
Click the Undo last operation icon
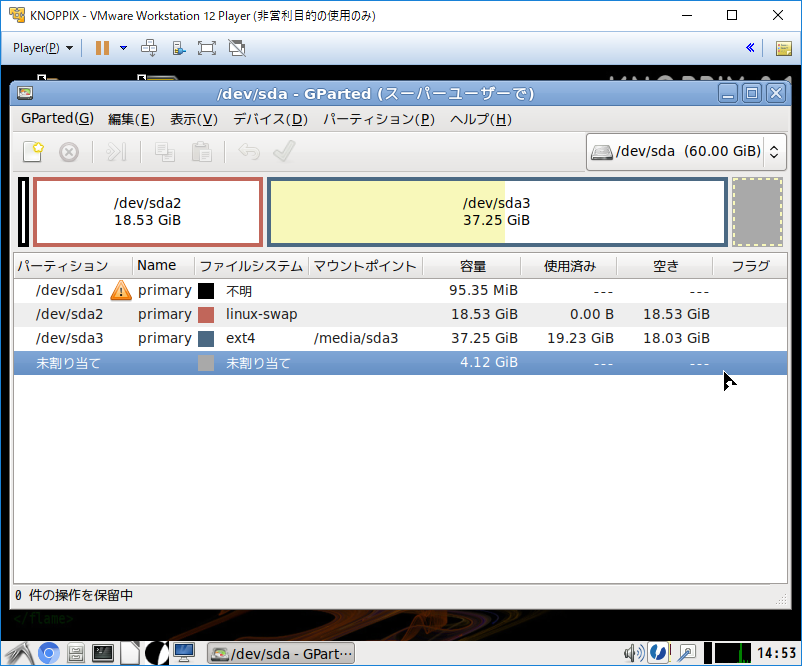(249, 151)
